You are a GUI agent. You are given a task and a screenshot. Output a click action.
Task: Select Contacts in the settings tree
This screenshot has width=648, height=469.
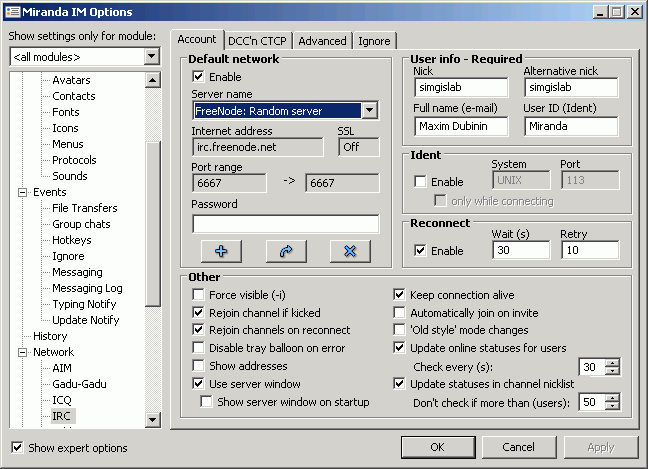coord(74,96)
